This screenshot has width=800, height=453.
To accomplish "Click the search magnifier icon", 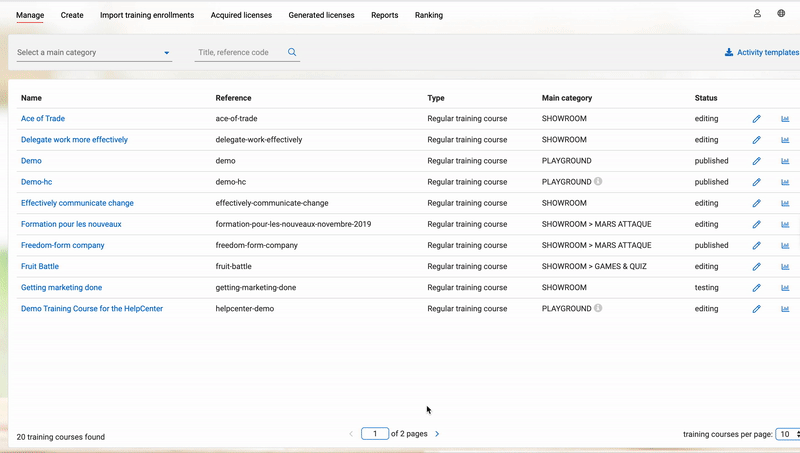I will click(x=292, y=52).
